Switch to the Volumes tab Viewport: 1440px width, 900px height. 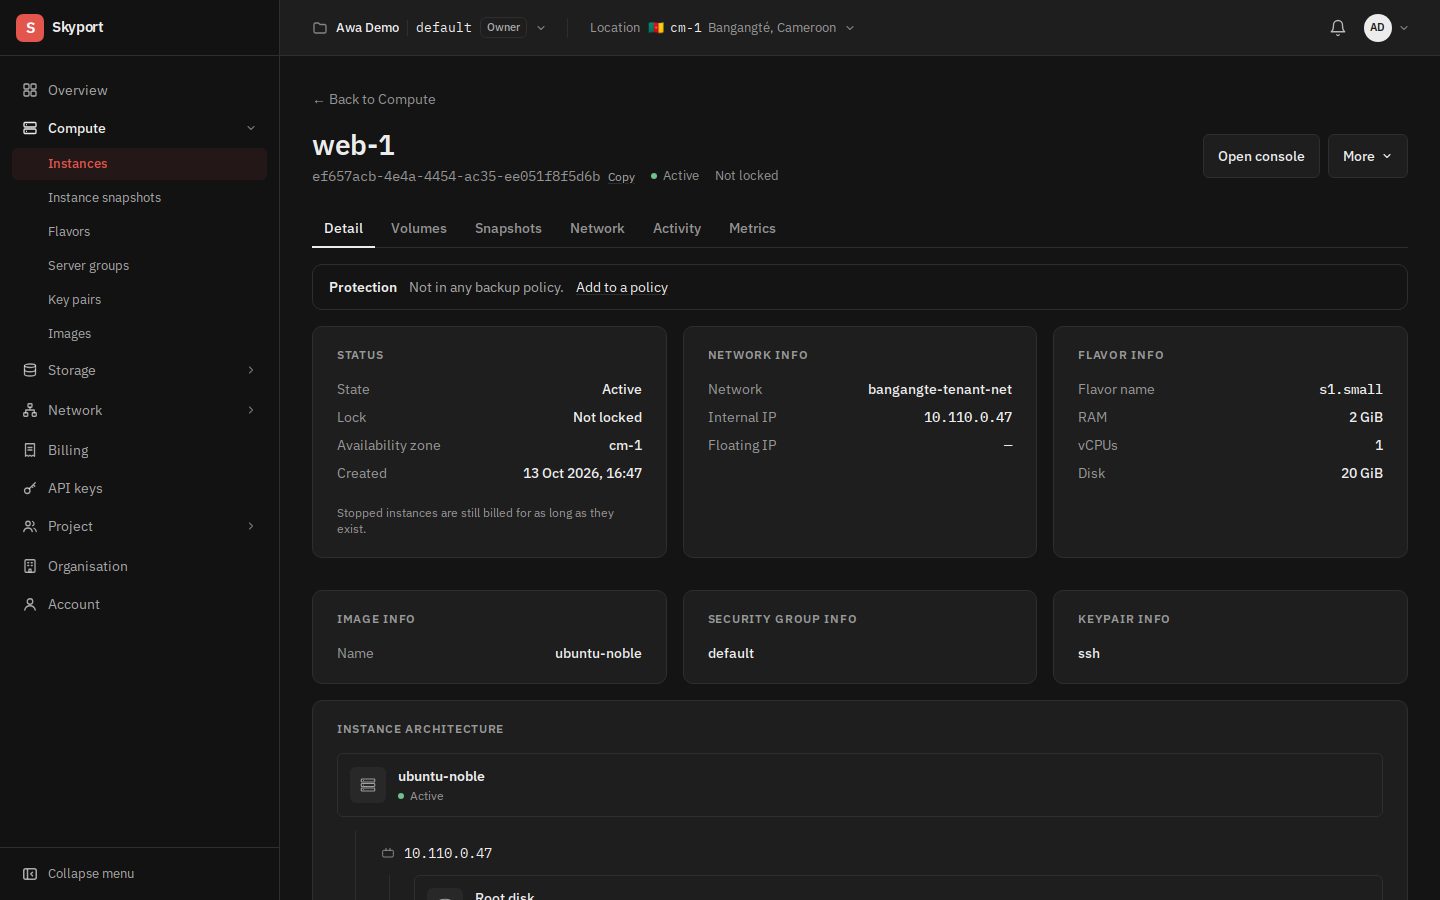pyautogui.click(x=419, y=228)
